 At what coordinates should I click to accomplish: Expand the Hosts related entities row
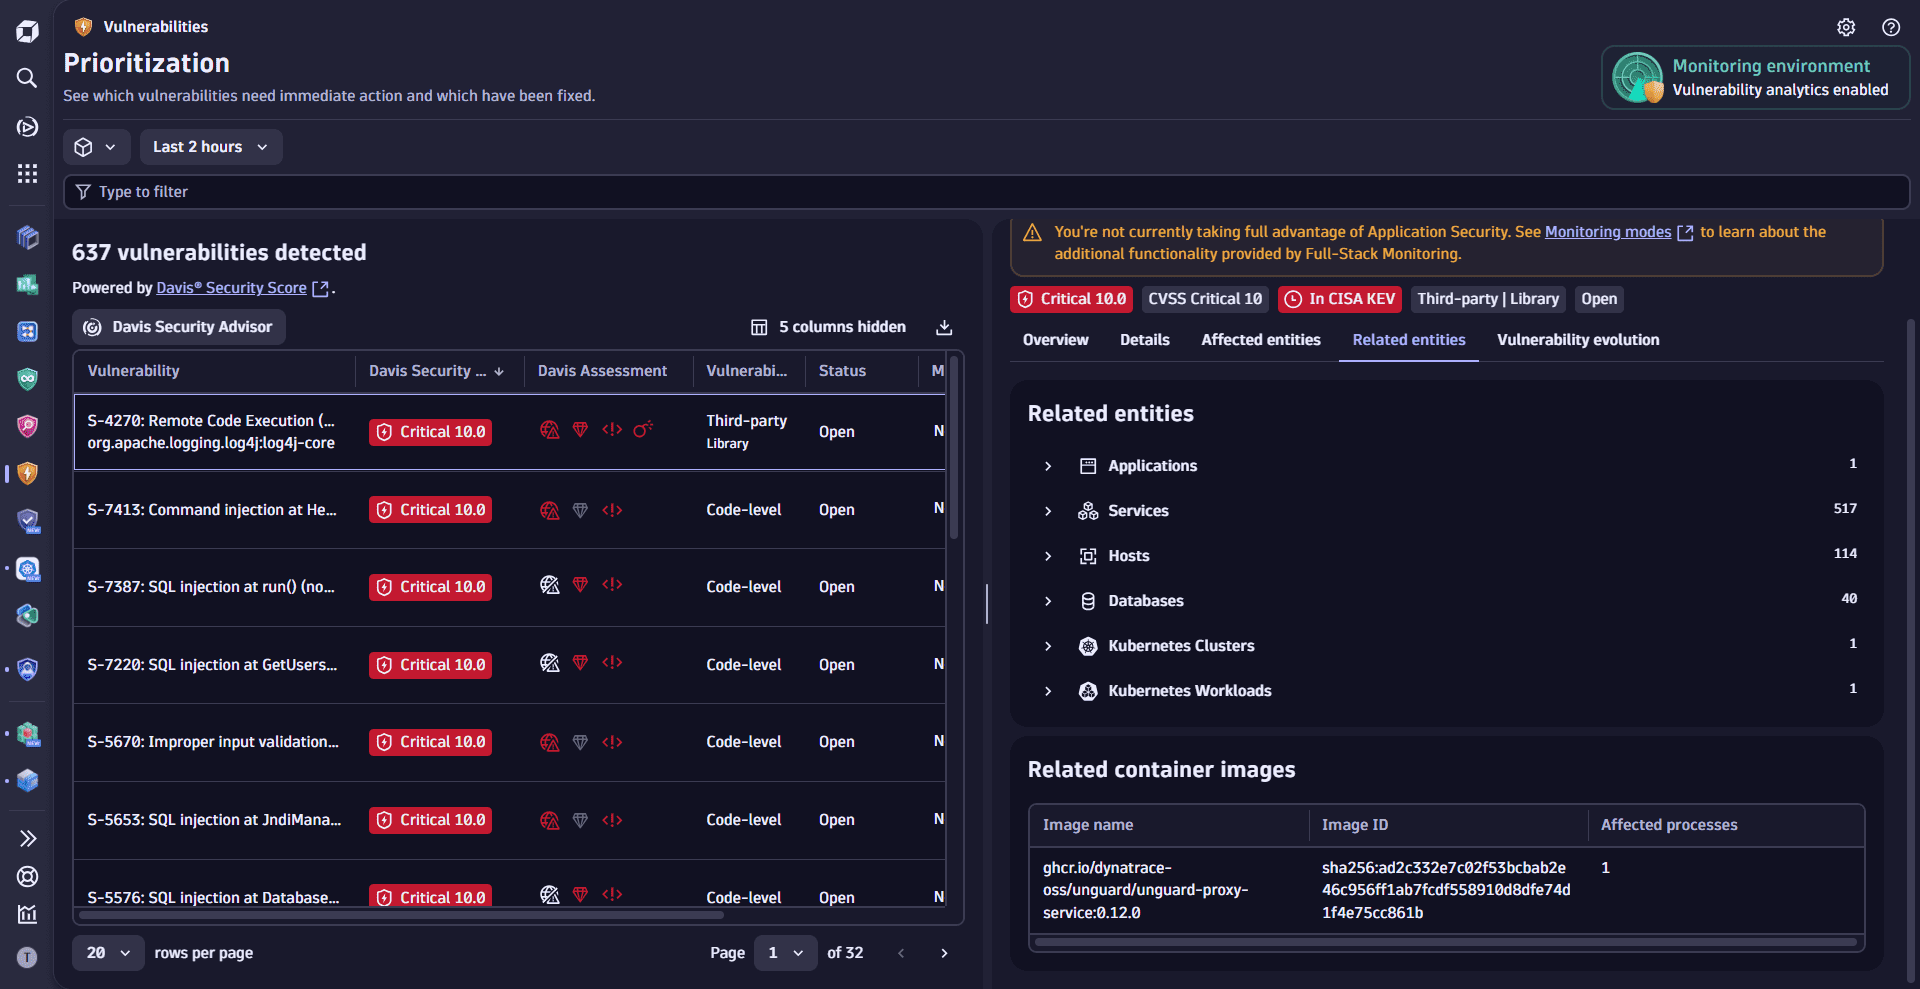(x=1048, y=556)
